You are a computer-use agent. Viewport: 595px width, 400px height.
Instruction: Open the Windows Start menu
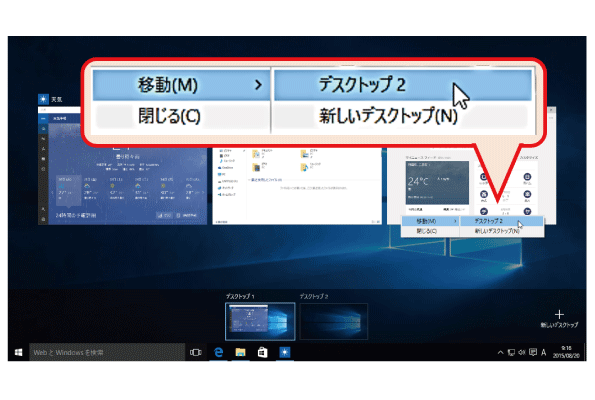coord(18,353)
